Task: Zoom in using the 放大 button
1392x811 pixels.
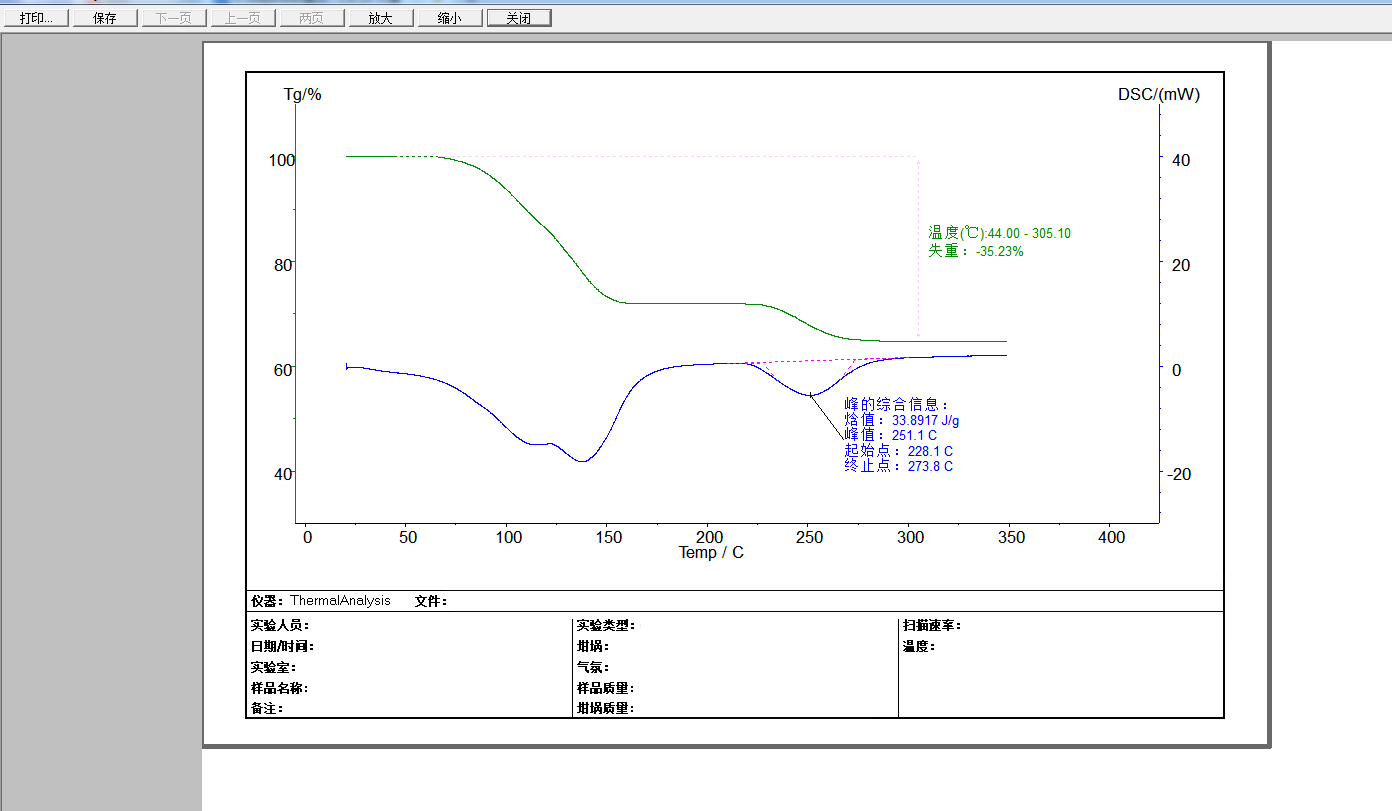Action: pos(381,18)
